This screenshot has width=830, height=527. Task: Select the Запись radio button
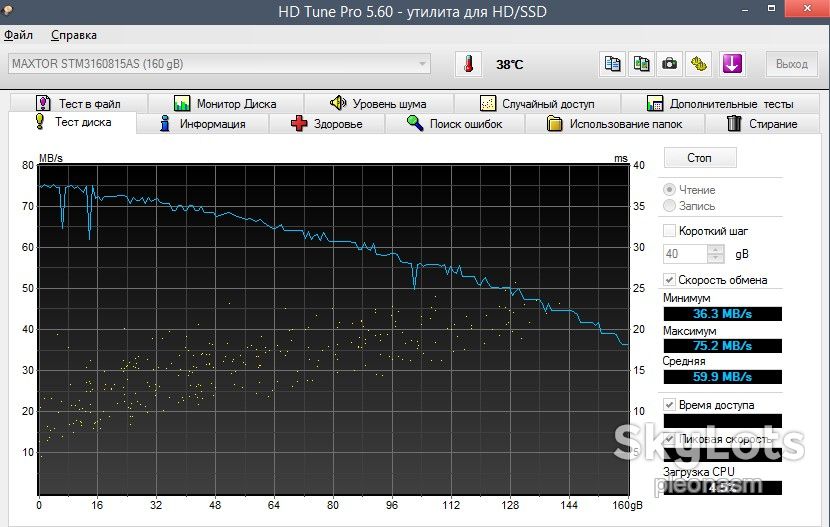click(669, 205)
